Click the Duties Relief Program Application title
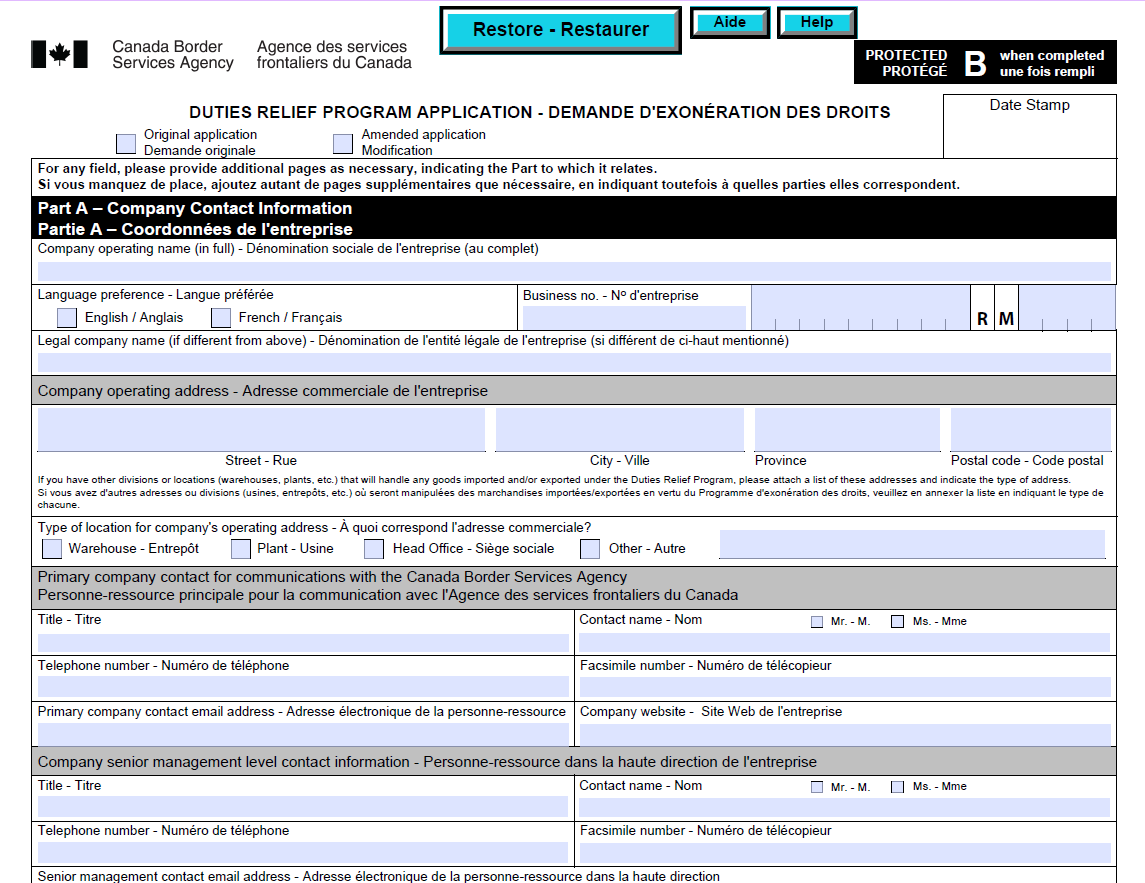1145x883 pixels. click(x=540, y=112)
